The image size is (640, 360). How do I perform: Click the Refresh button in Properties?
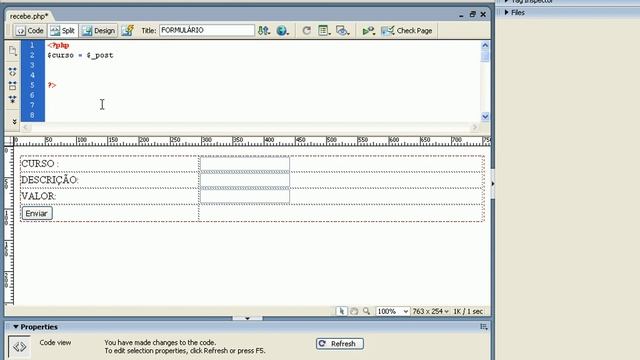[340, 344]
